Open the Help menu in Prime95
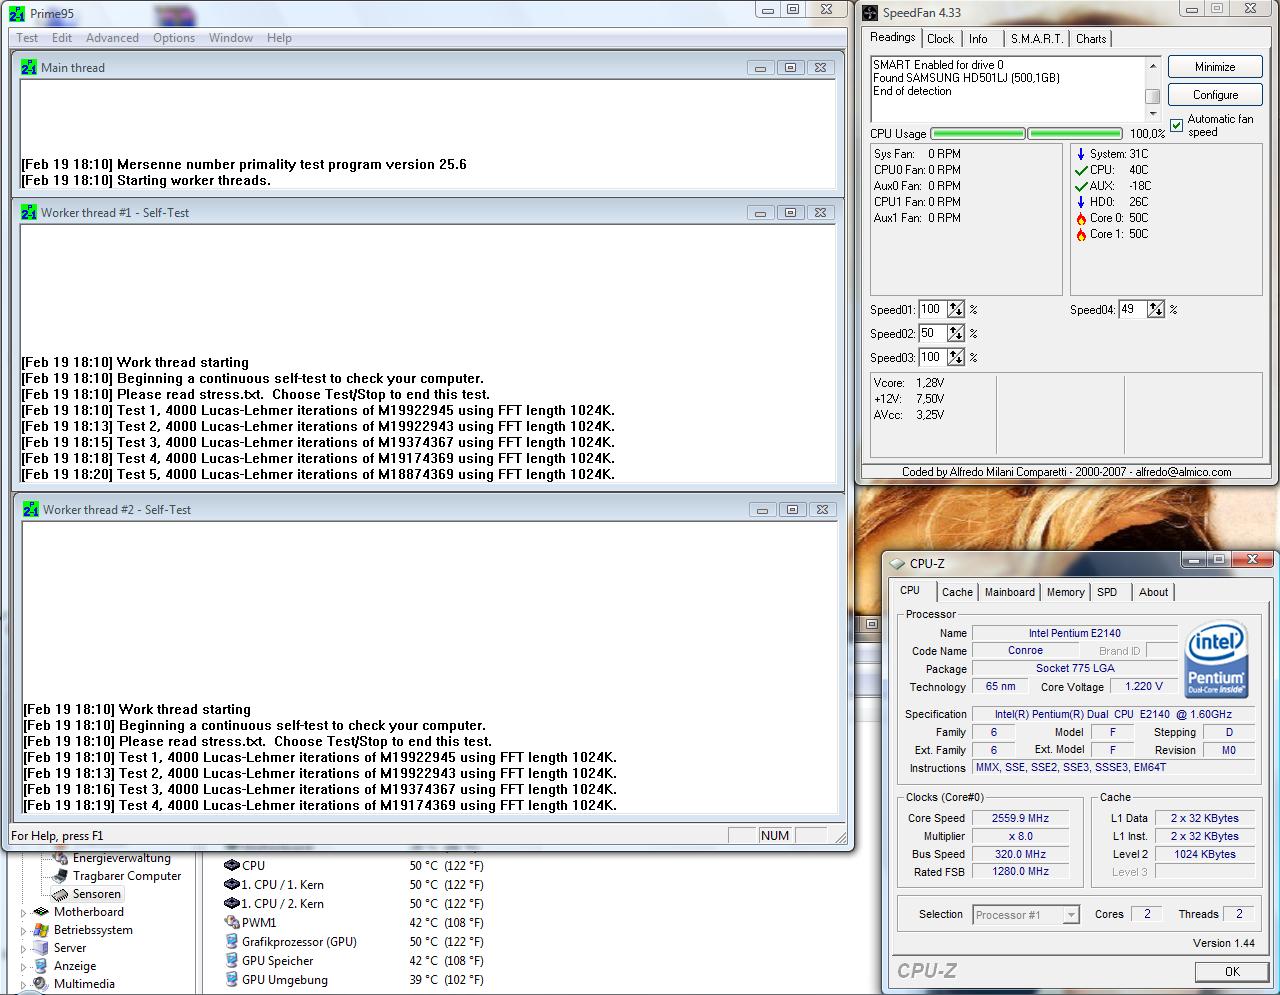This screenshot has width=1280, height=995. 279,38
